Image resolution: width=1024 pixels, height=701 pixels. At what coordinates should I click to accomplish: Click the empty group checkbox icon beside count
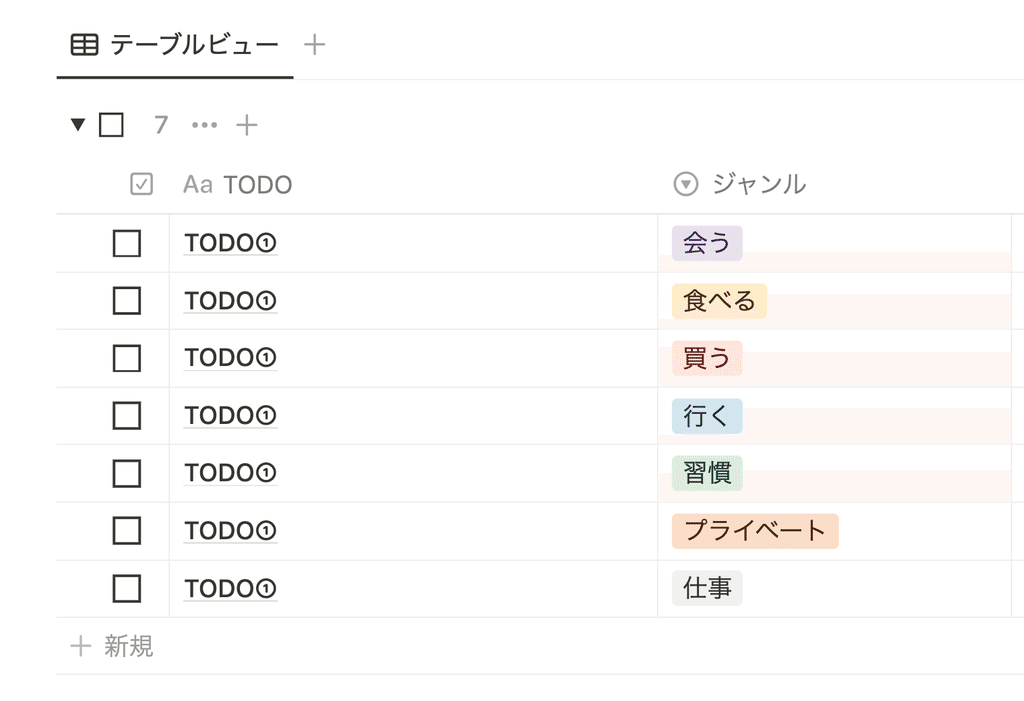point(112,125)
